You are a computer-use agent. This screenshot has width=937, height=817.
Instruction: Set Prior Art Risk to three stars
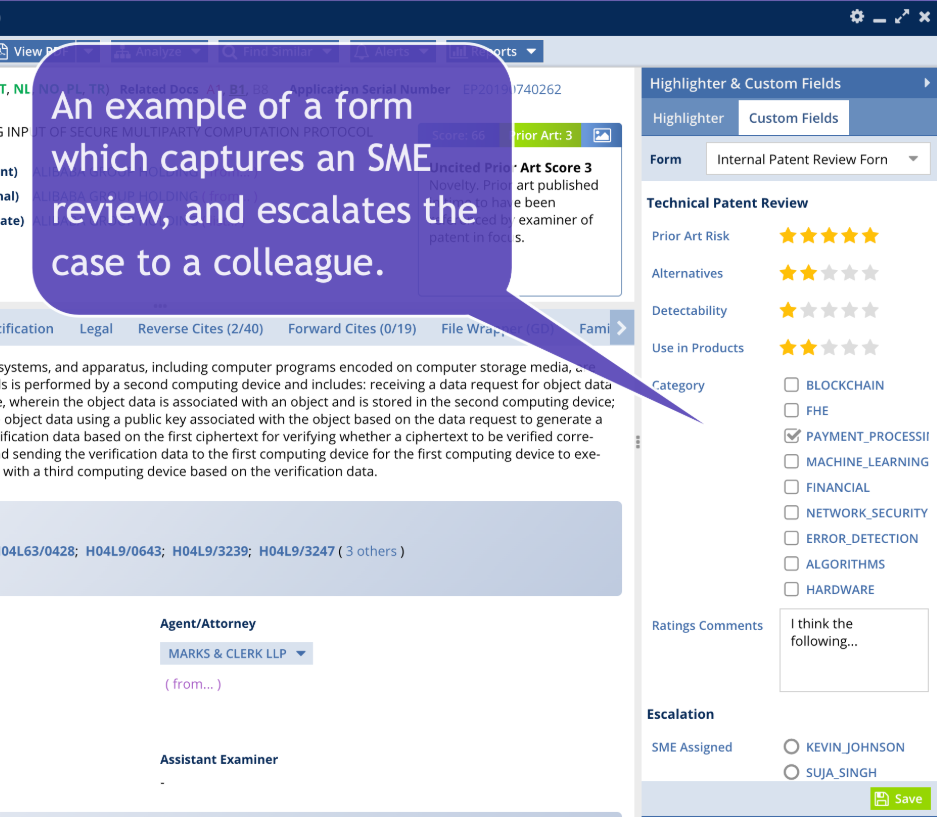tap(829, 236)
